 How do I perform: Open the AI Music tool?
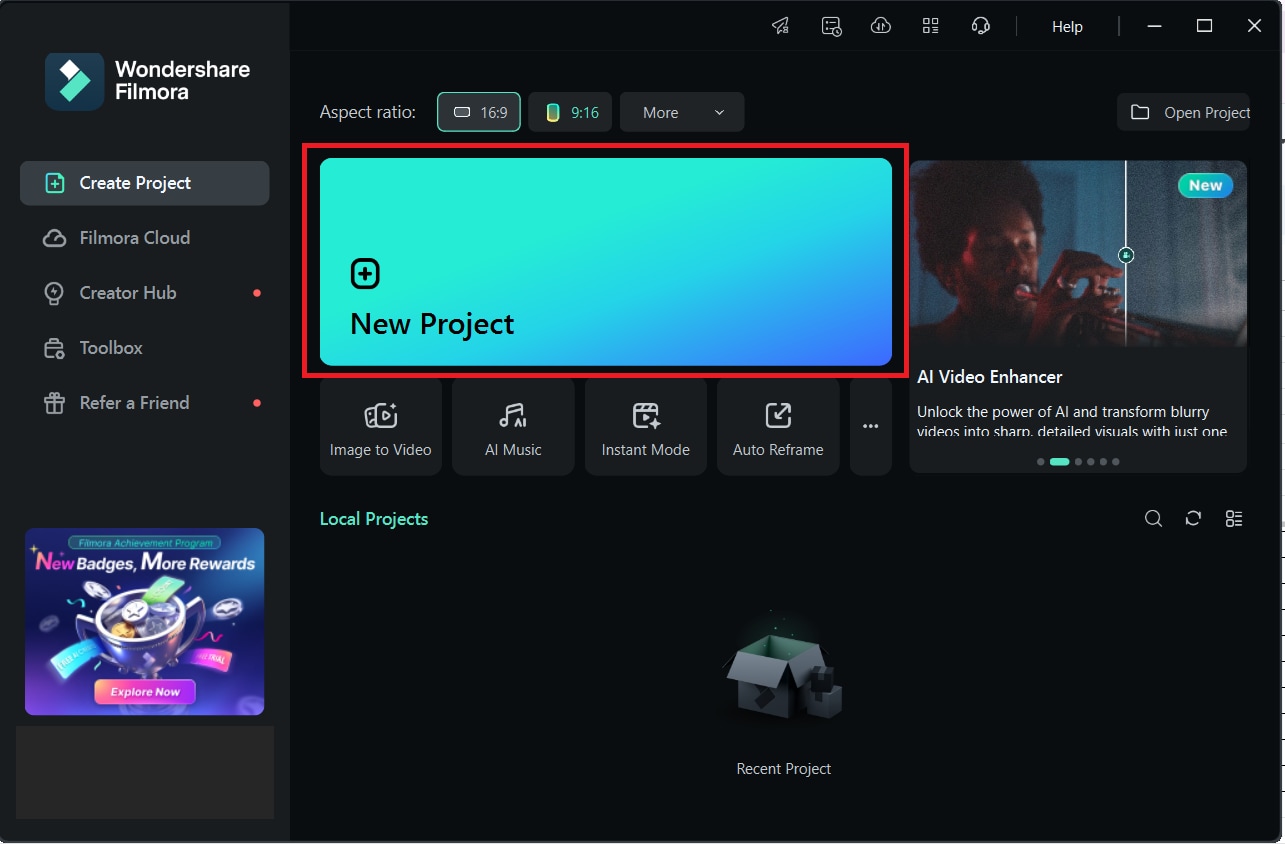513,427
